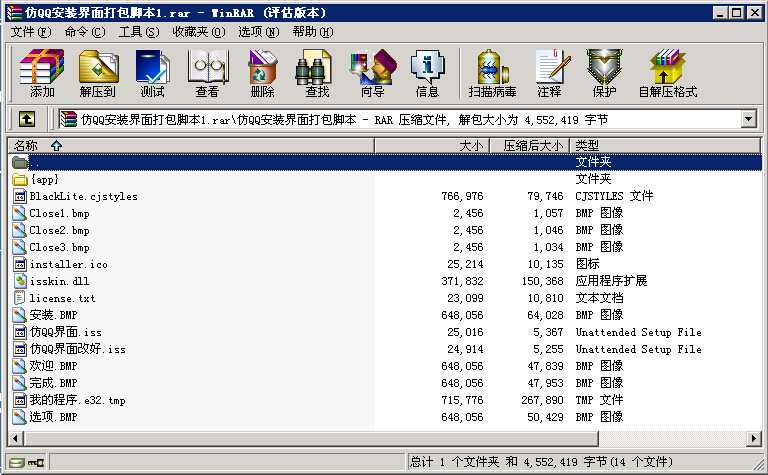Click the parent folder '..' icon

point(20,162)
